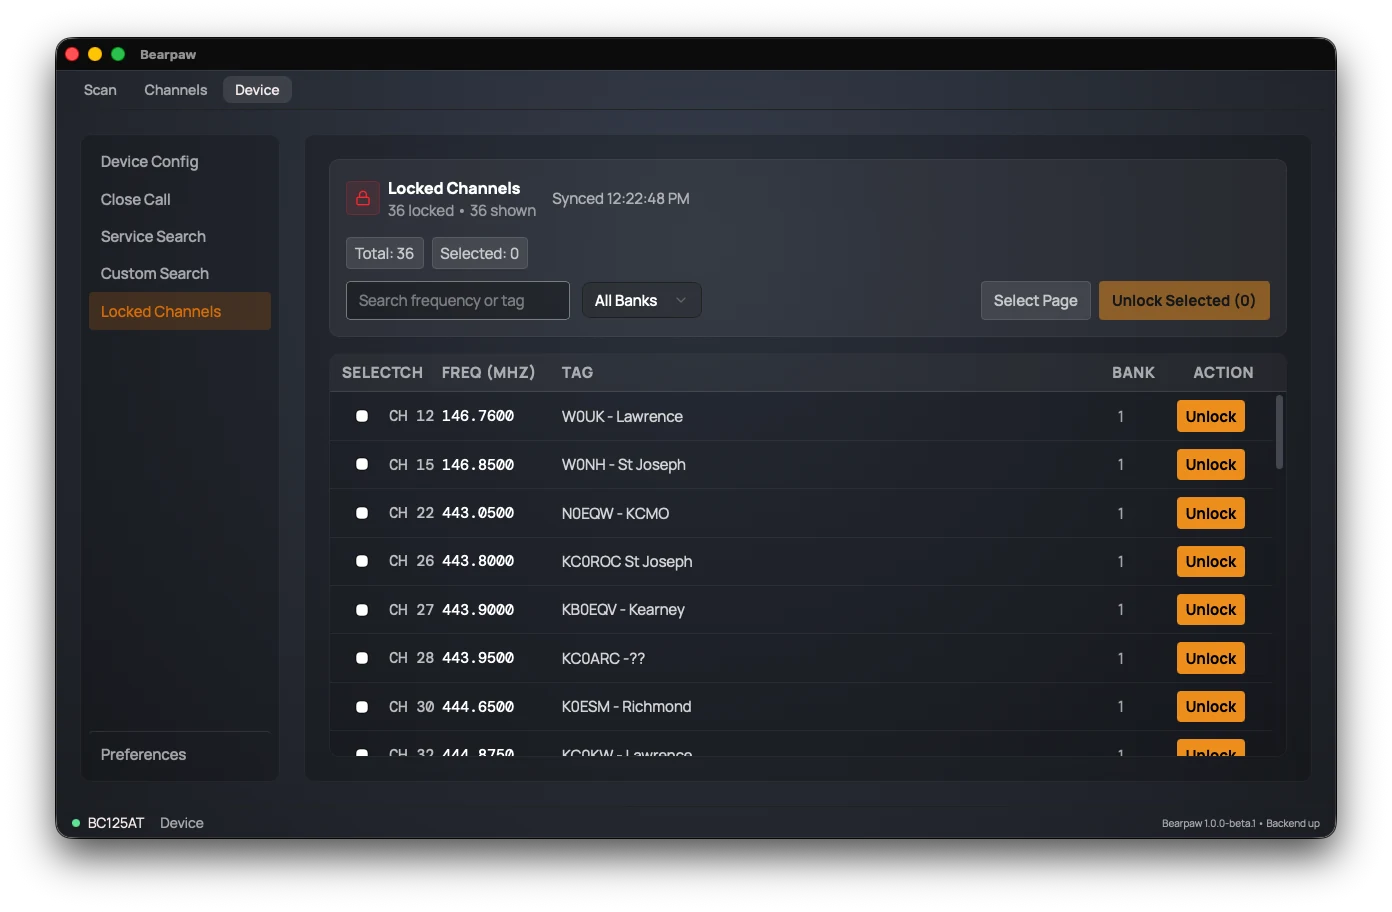This screenshot has height=912, width=1392.
Task: Unlock channel 15 at 146.8500
Action: coord(1211,464)
